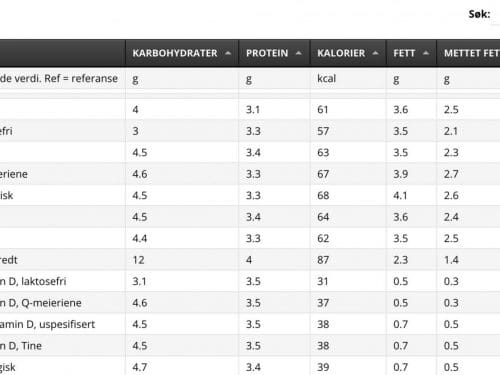Click the sort arrow next to Protein
500x375 pixels.
[299, 53]
